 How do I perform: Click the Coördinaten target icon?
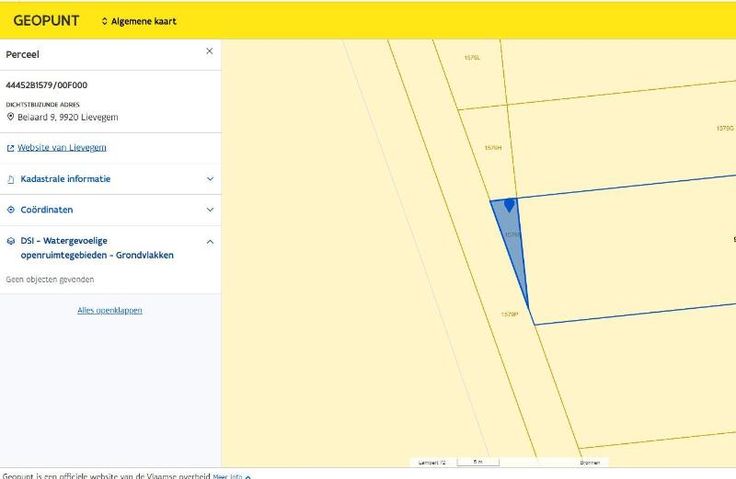(11, 210)
